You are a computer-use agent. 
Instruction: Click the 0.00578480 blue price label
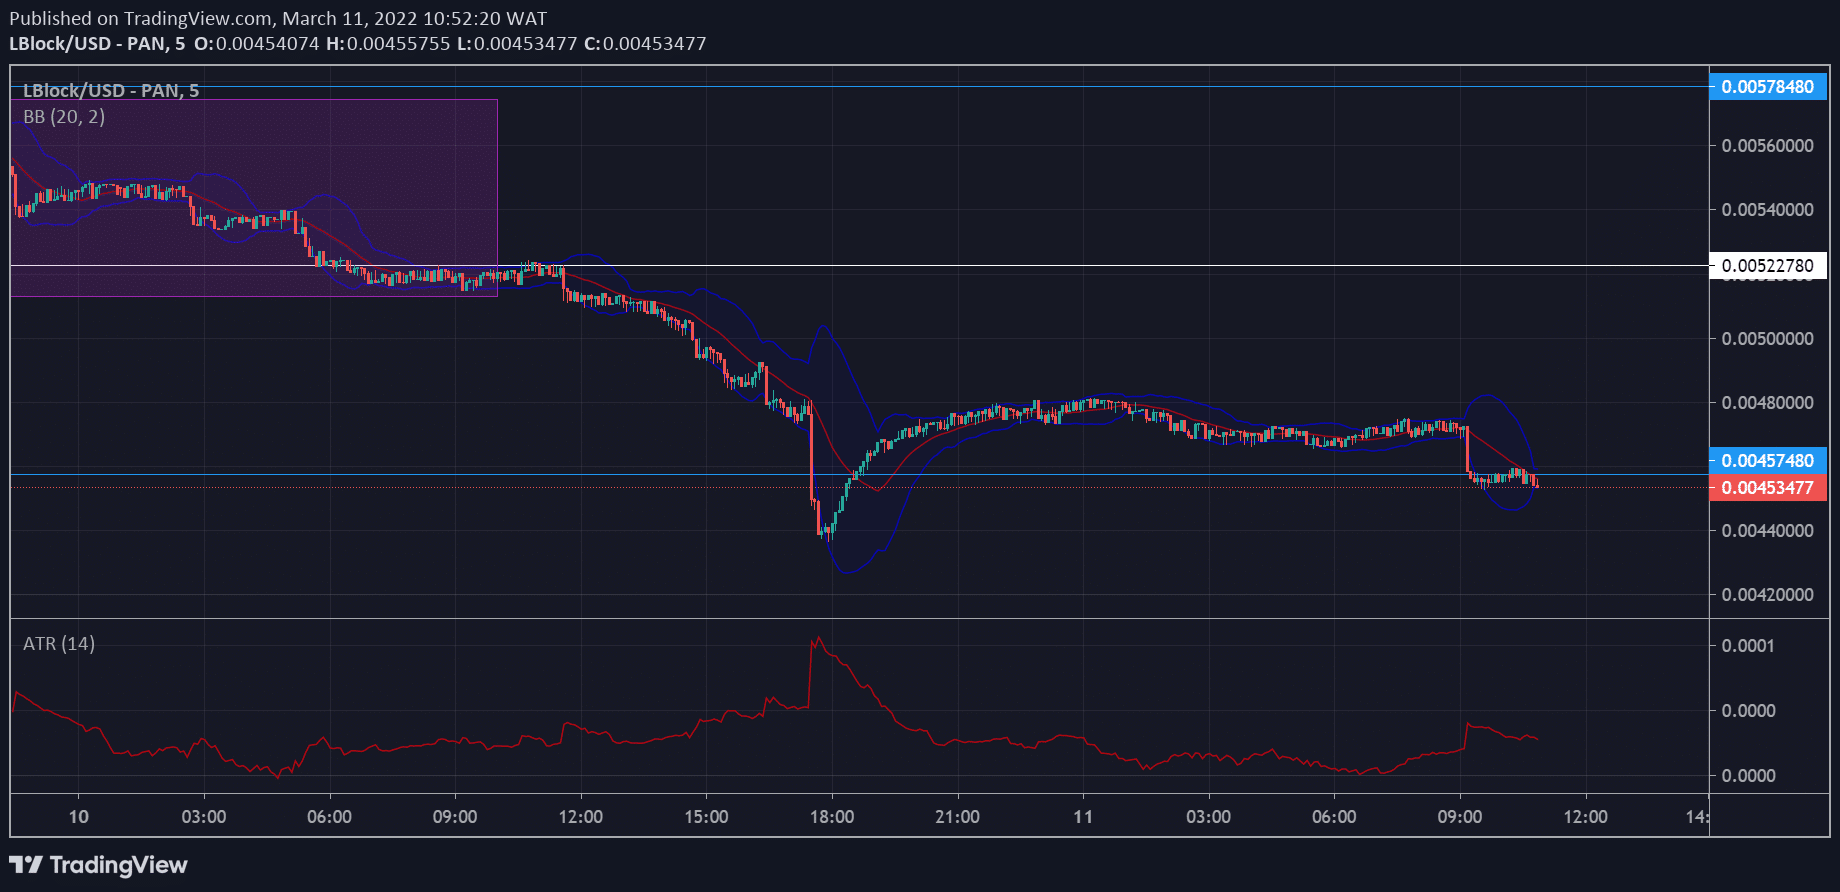1767,87
